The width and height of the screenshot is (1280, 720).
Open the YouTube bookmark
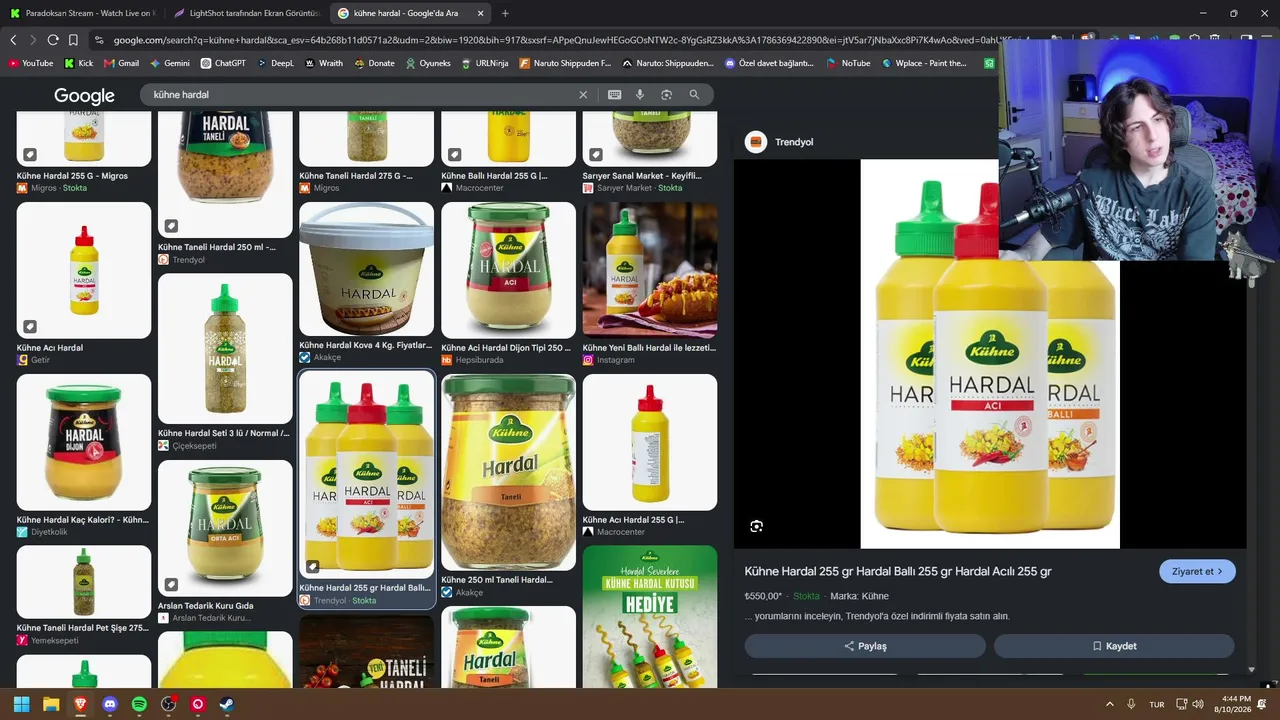[x=31, y=63]
